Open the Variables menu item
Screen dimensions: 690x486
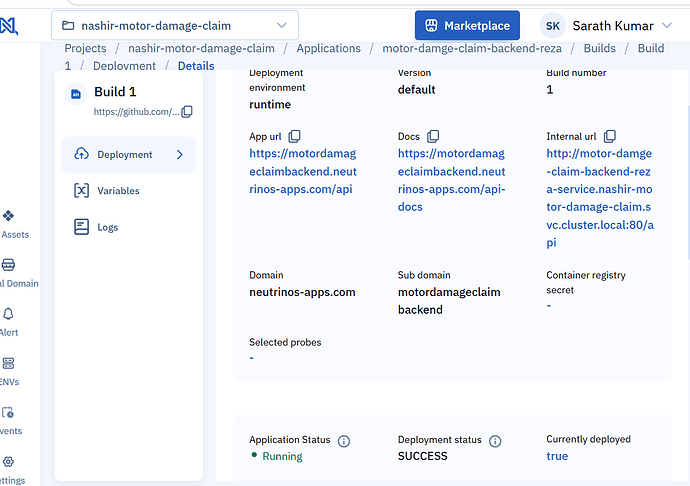[128, 191]
